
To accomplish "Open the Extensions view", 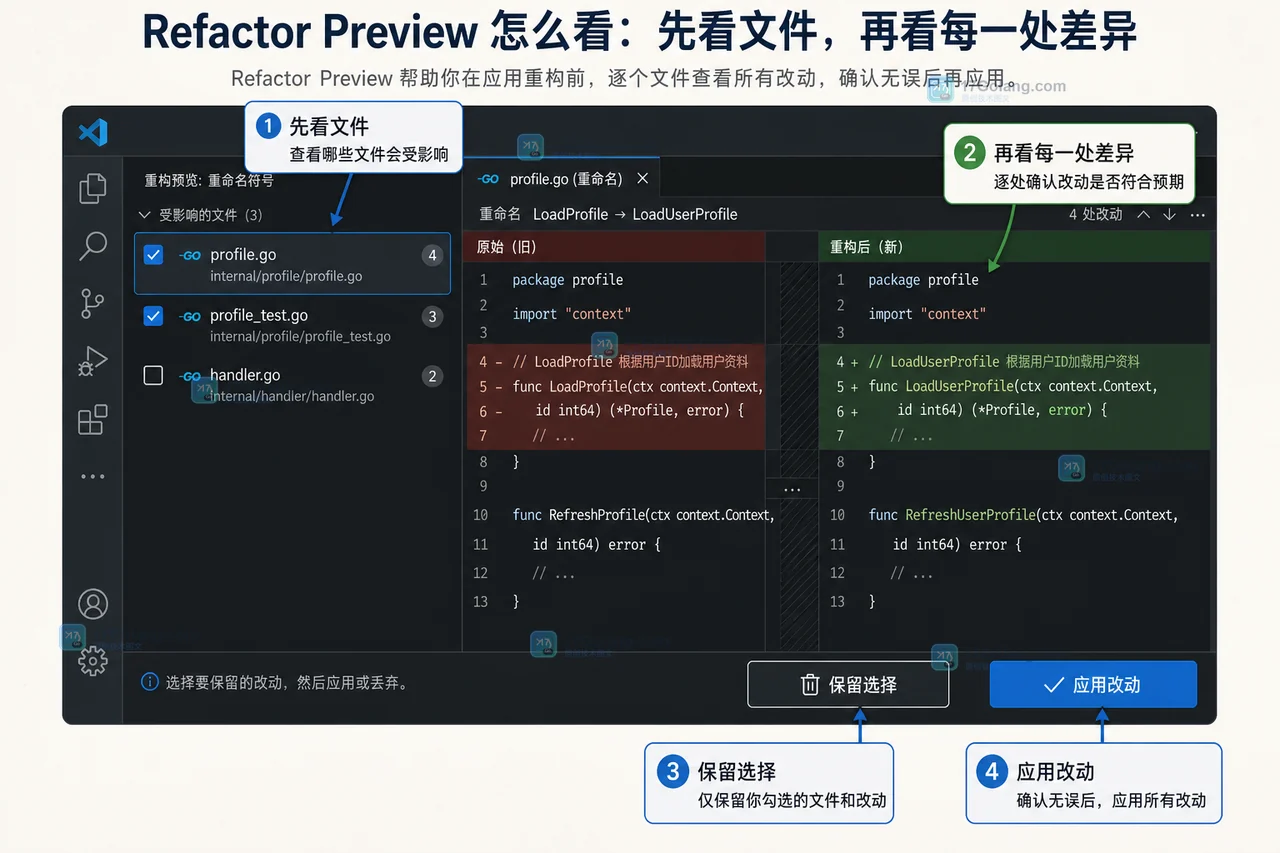I will [93, 419].
